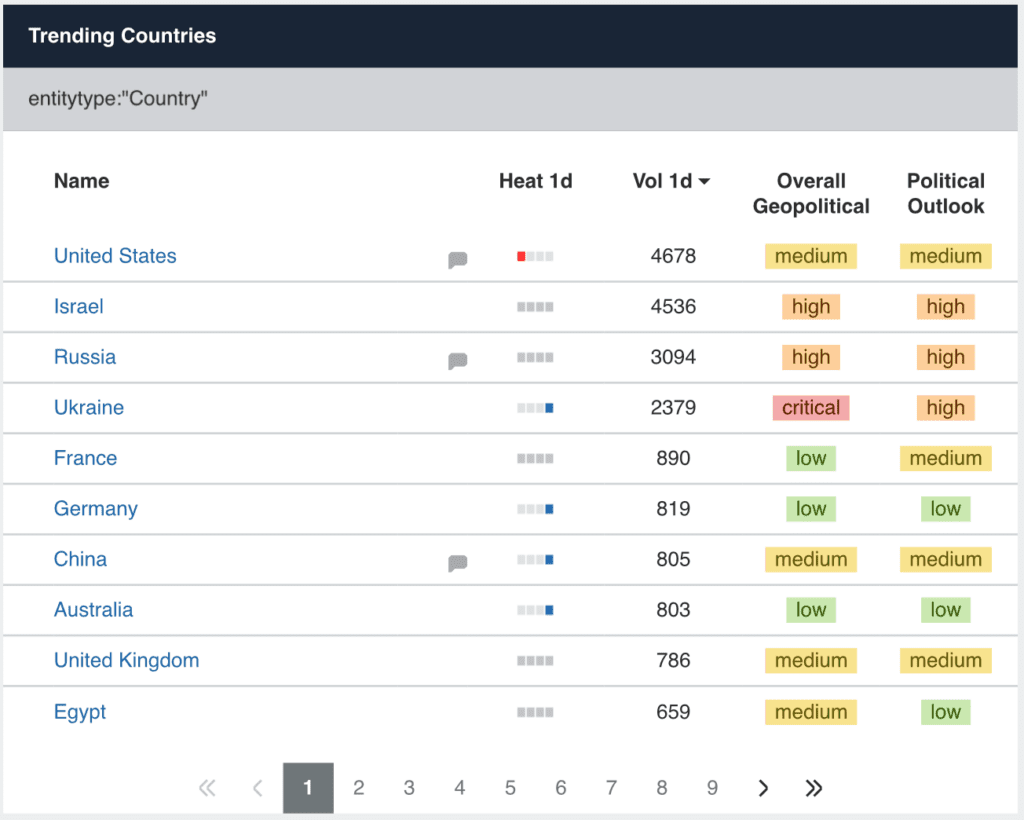Image resolution: width=1024 pixels, height=820 pixels.
Task: Open the Egypt country link
Action: click(80, 712)
